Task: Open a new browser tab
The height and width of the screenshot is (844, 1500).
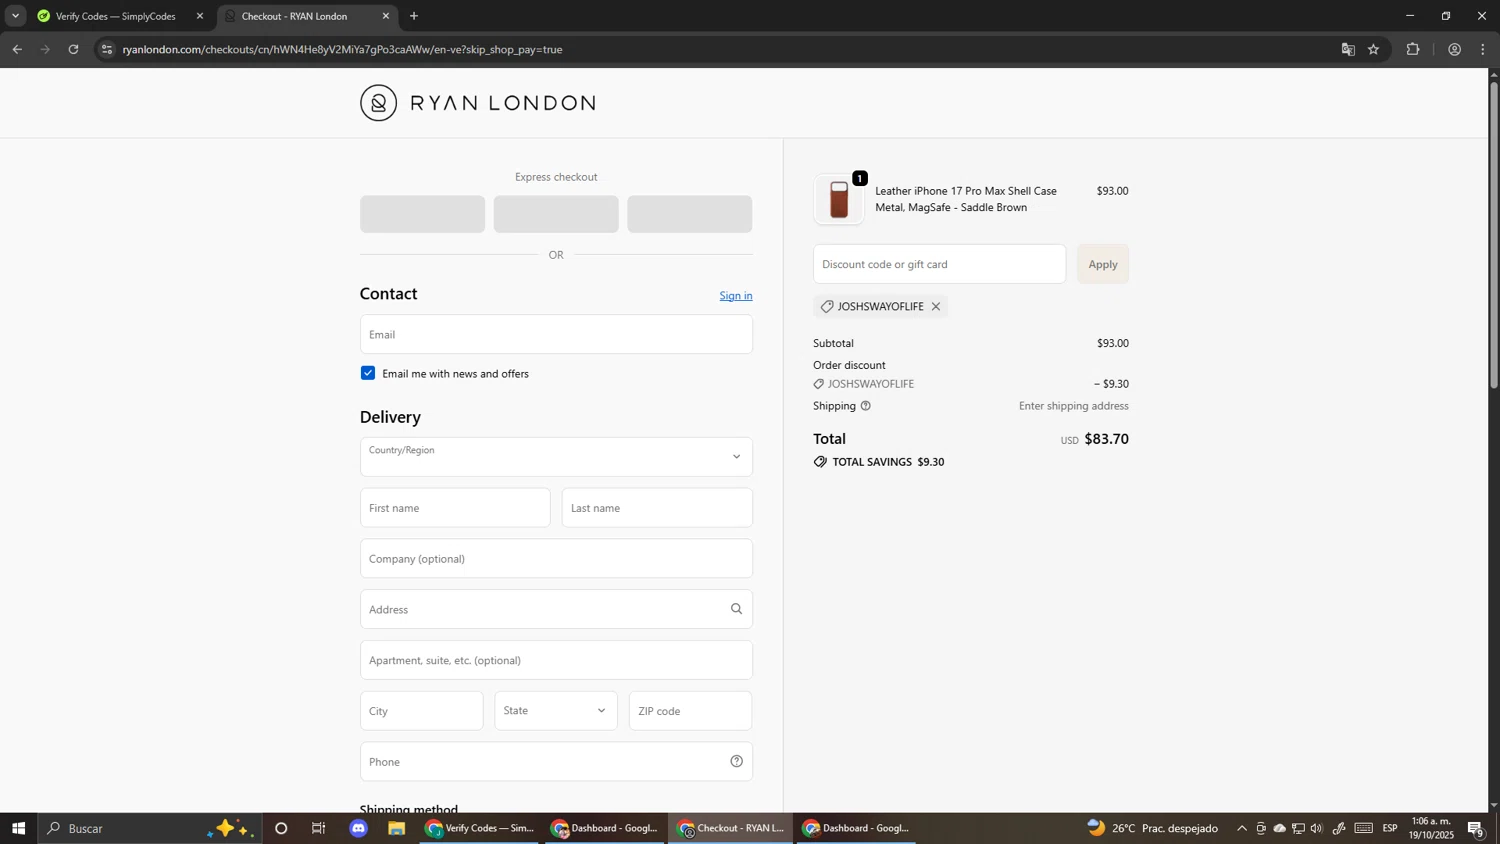Action: pyautogui.click(x=414, y=16)
